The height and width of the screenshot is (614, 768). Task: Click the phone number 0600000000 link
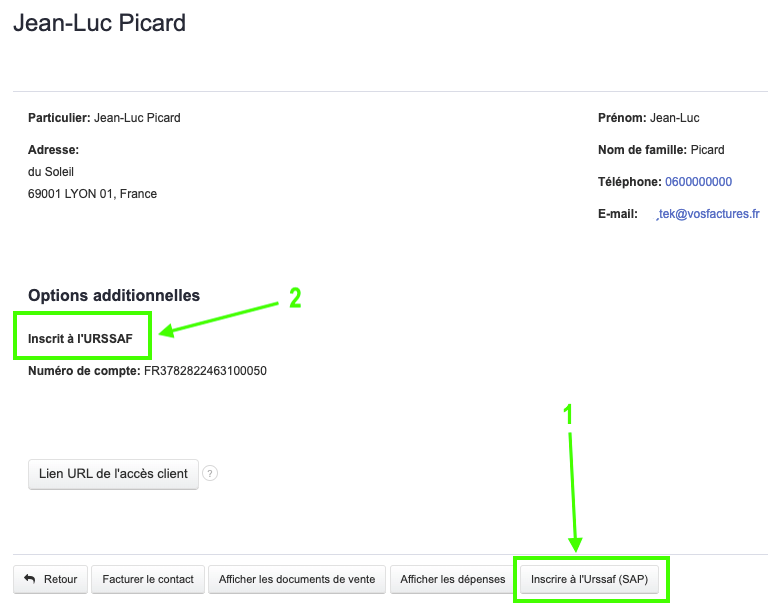pyautogui.click(x=698, y=182)
